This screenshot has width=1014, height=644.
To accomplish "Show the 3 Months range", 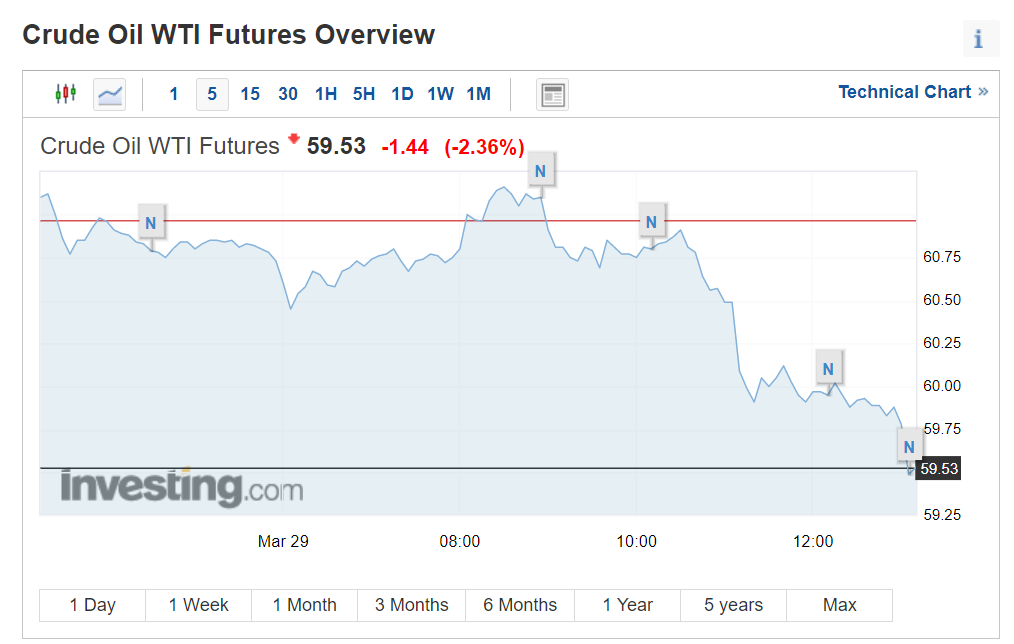I will click(x=412, y=605).
